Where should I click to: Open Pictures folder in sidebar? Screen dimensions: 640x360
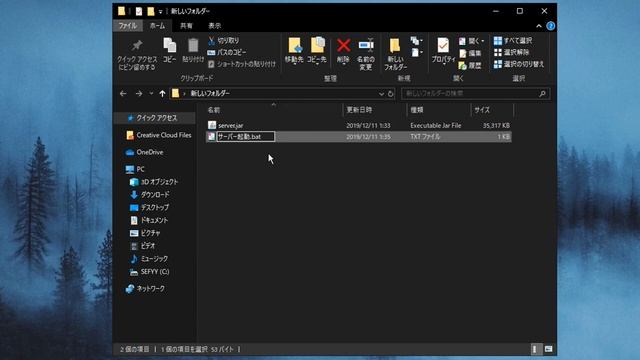point(145,233)
